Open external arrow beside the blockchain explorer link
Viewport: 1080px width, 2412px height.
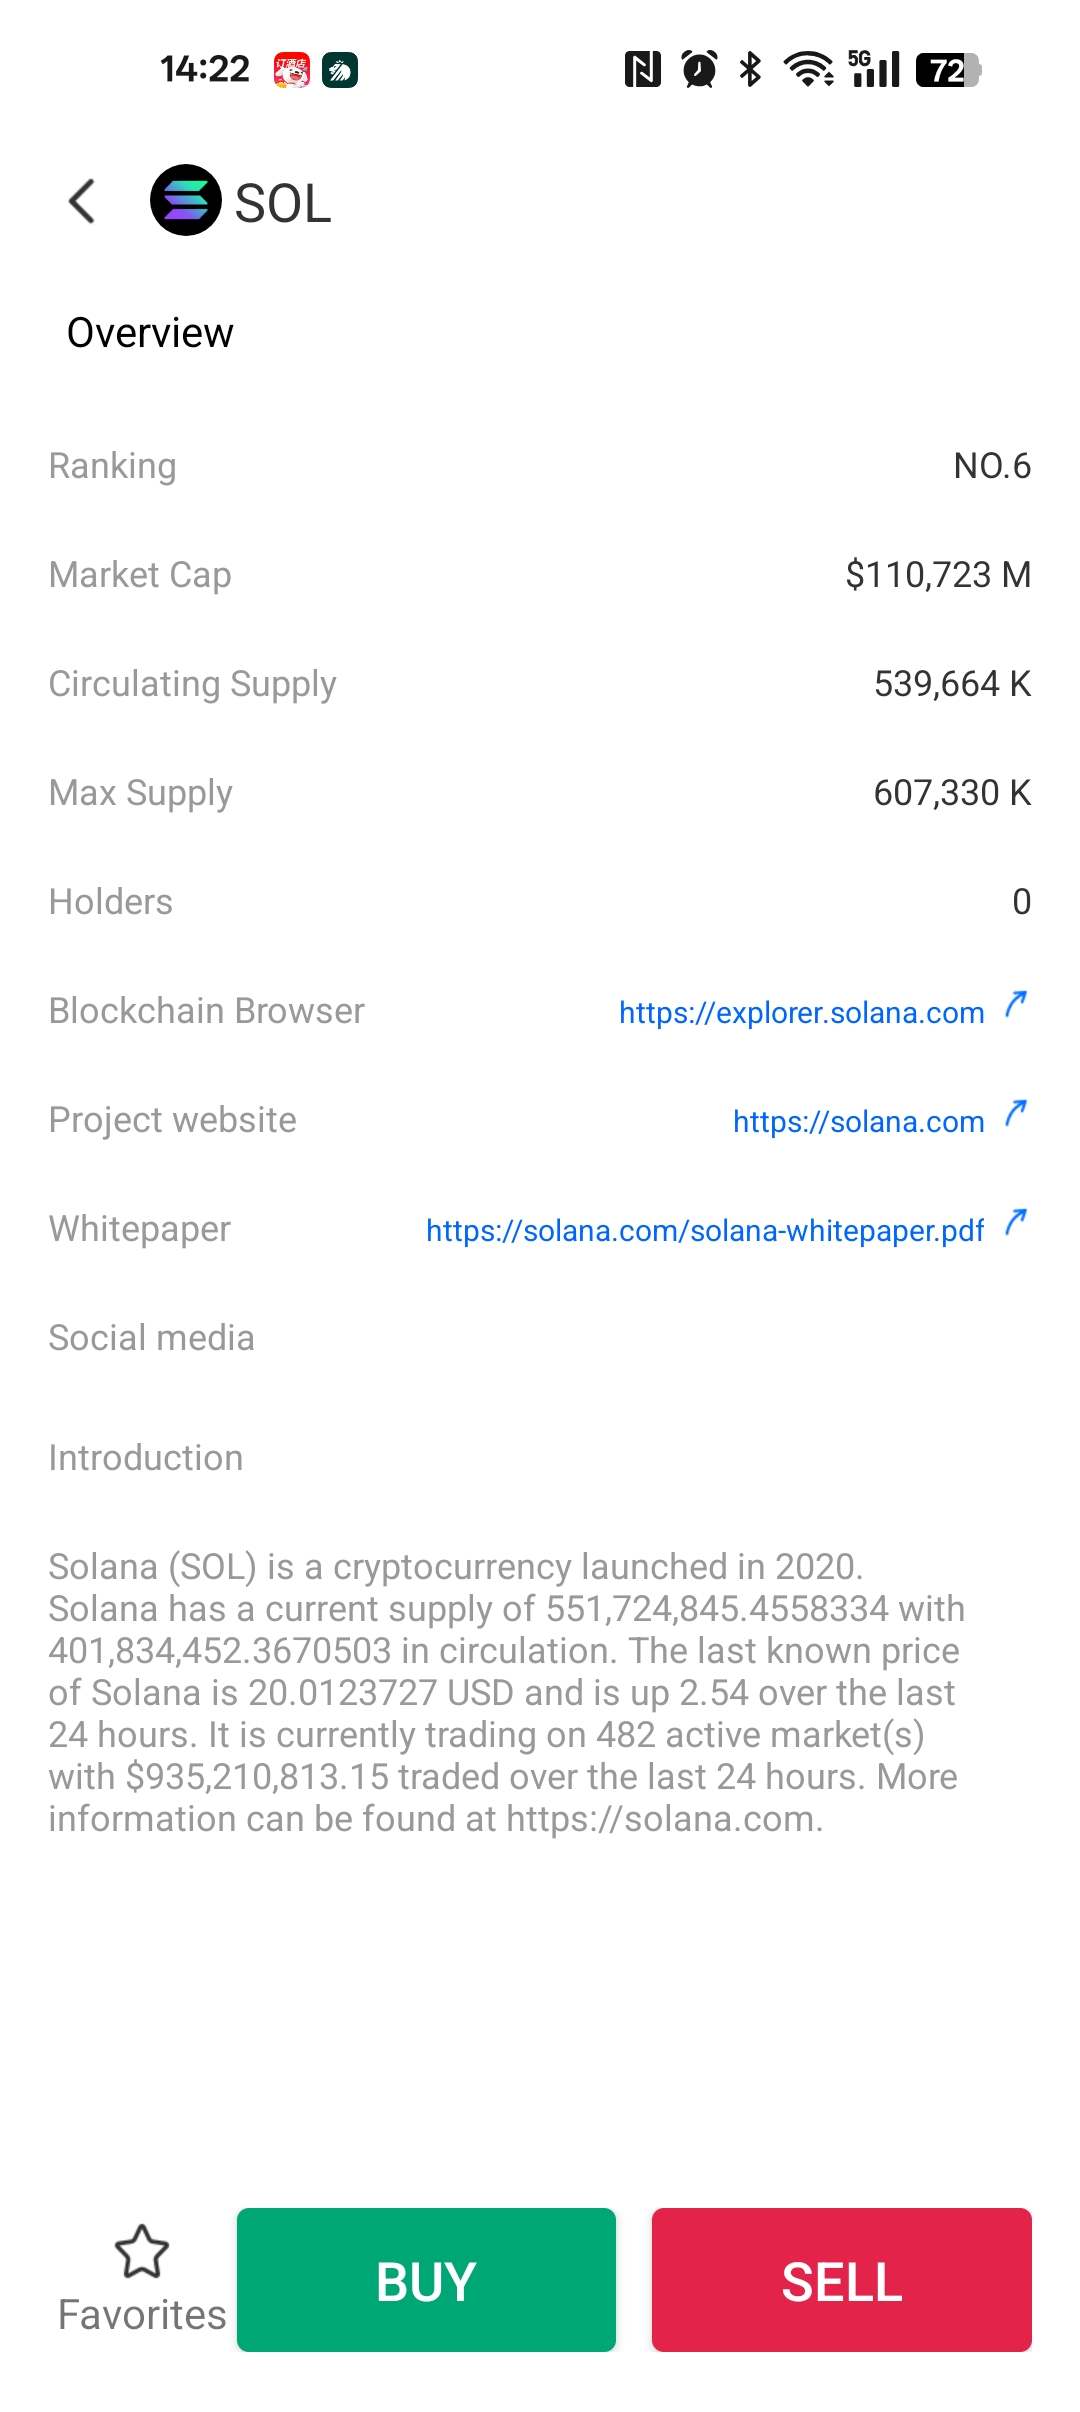point(1016,1004)
